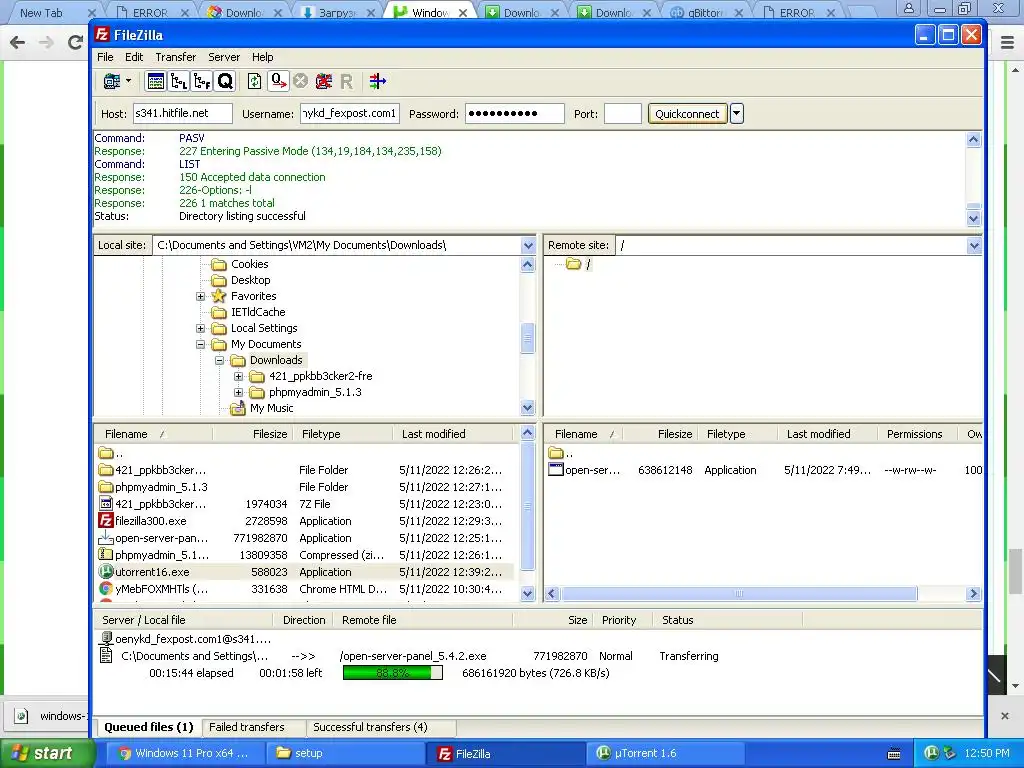
Task: Switch to the qBittorrent tab in Chrome
Action: (705, 12)
